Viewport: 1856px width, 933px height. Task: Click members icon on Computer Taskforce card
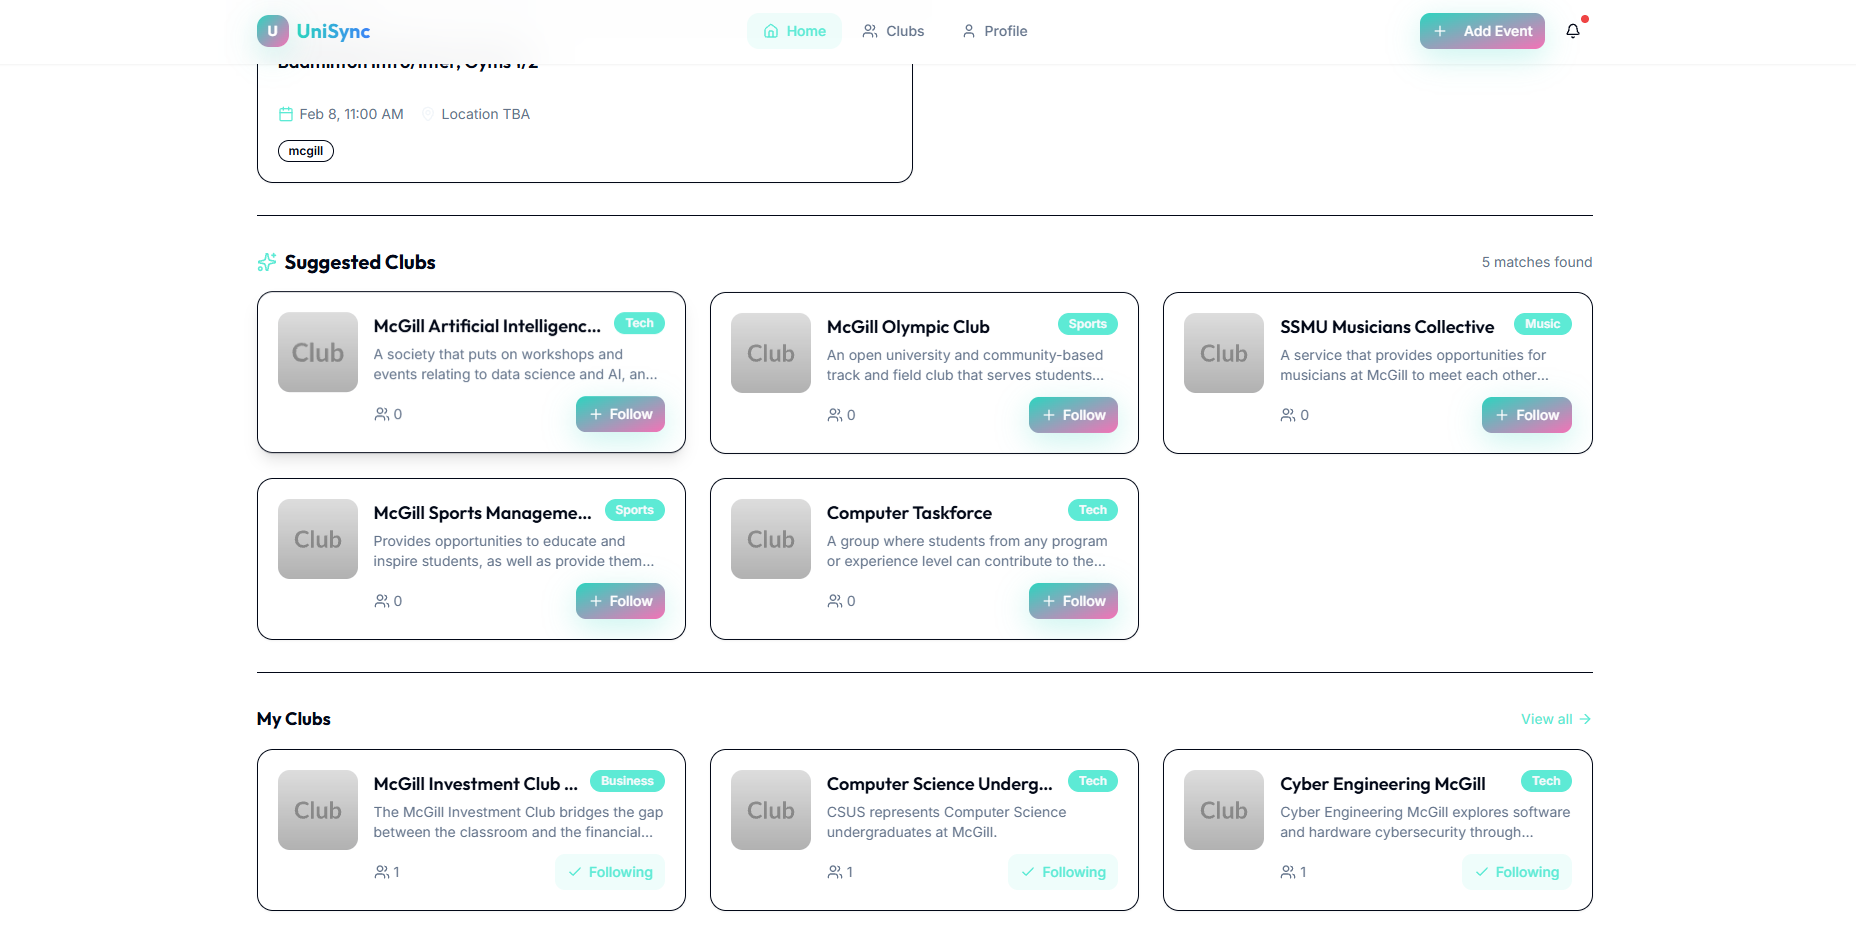[835, 601]
